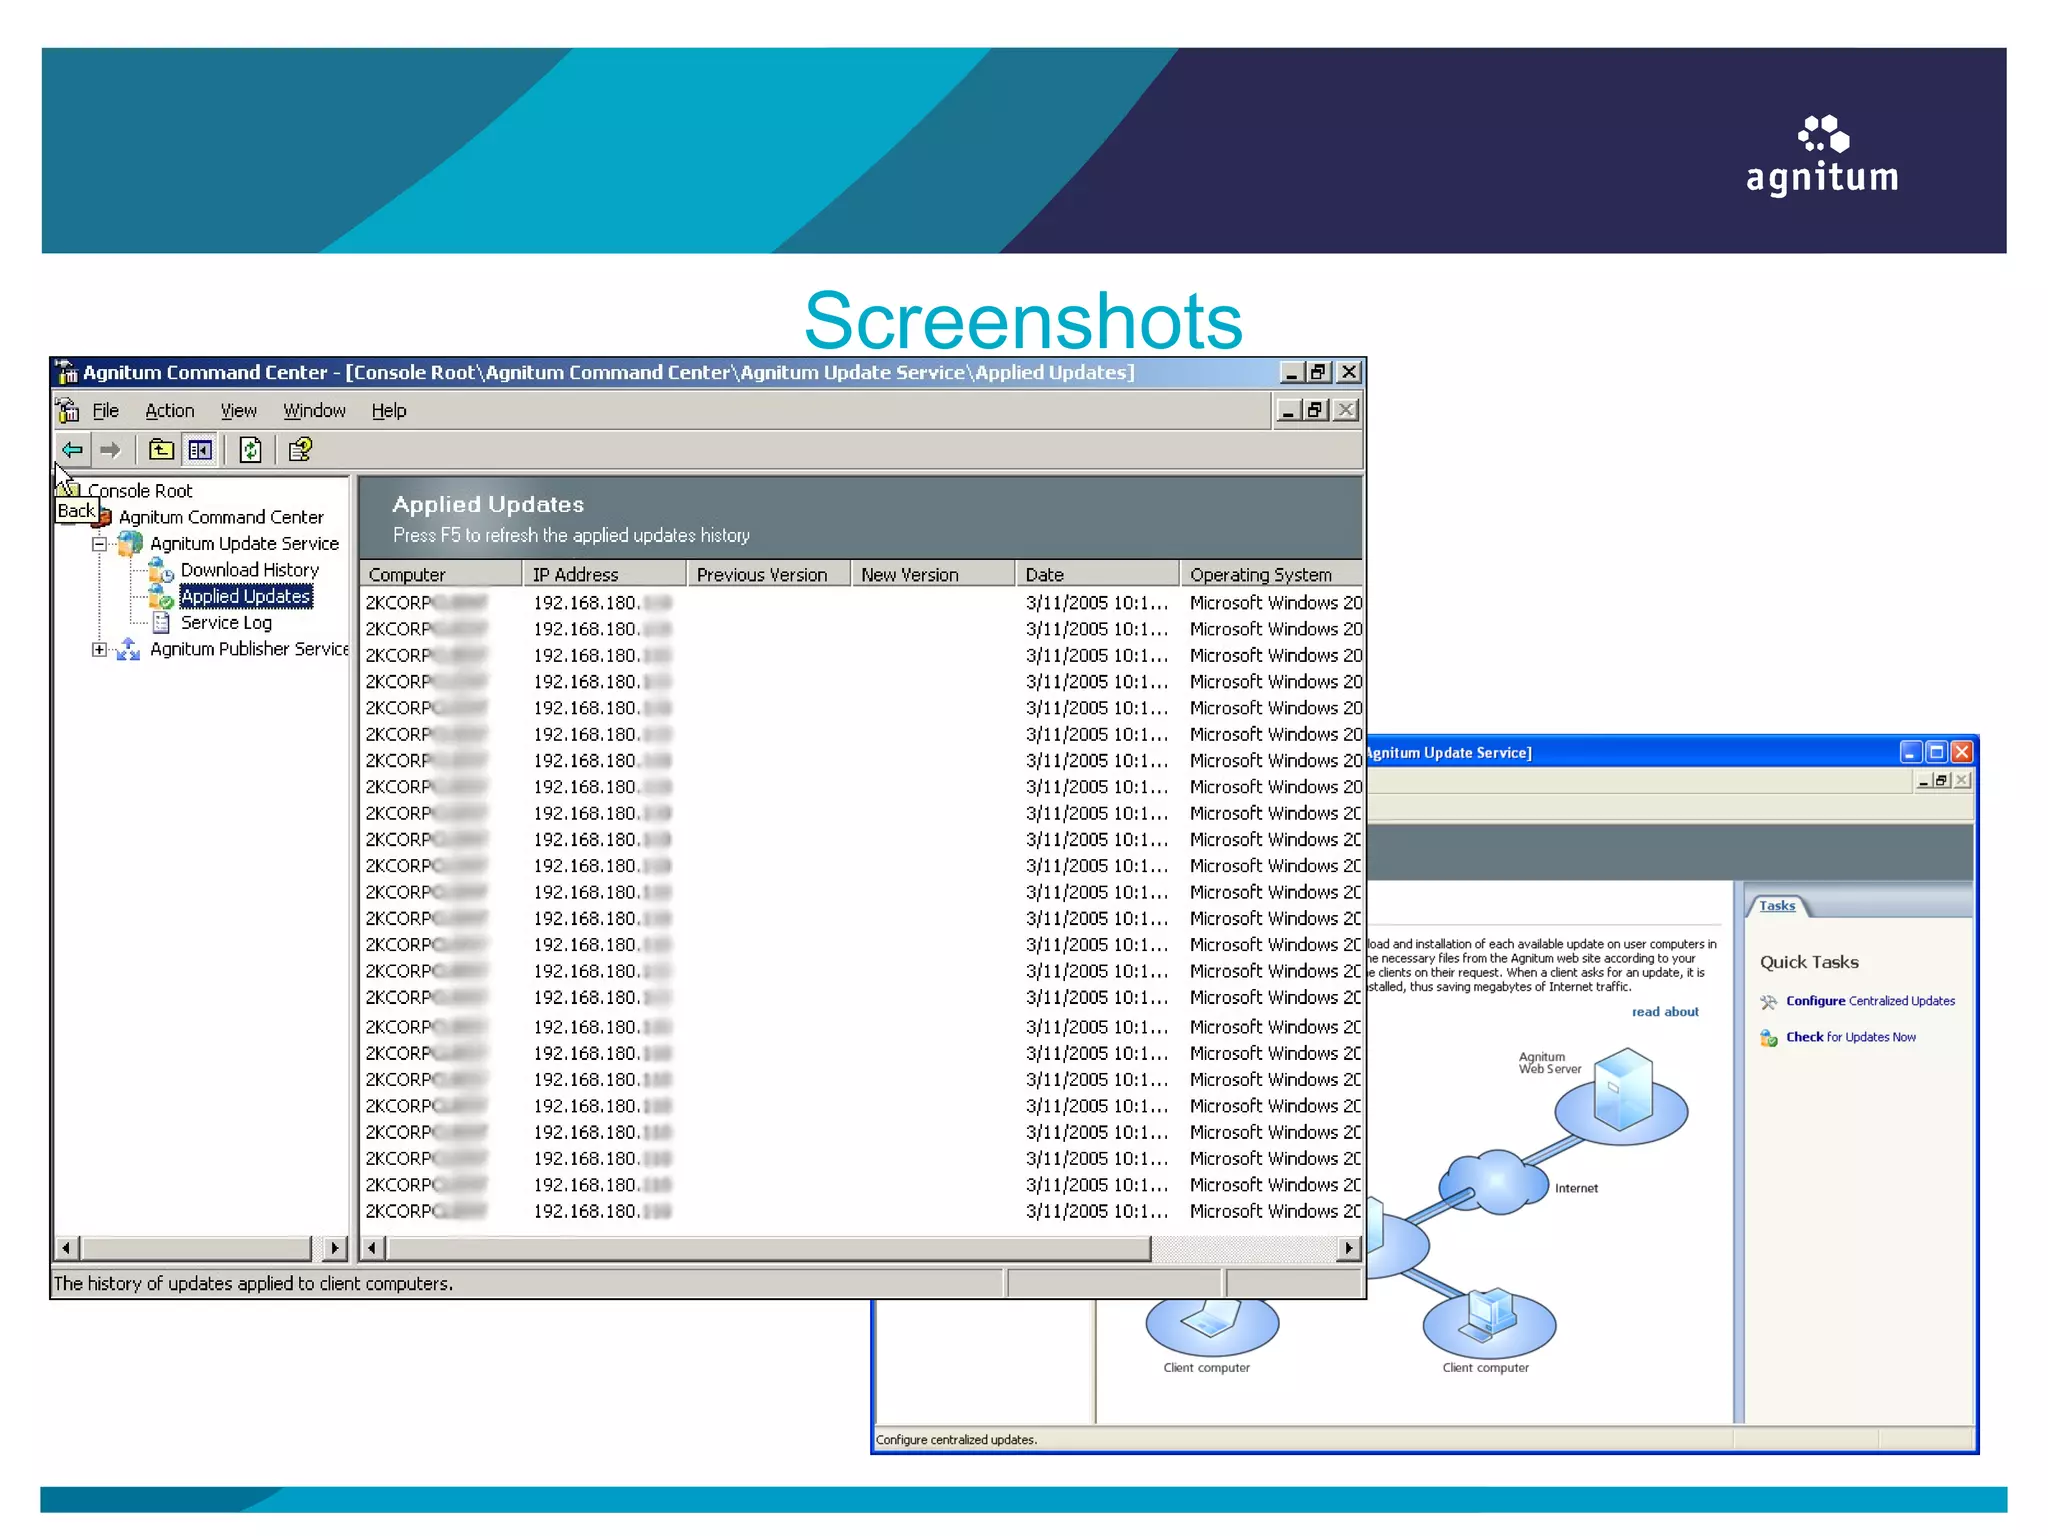
Task: Click the right Client computer diagram icon
Action: click(x=1489, y=1322)
